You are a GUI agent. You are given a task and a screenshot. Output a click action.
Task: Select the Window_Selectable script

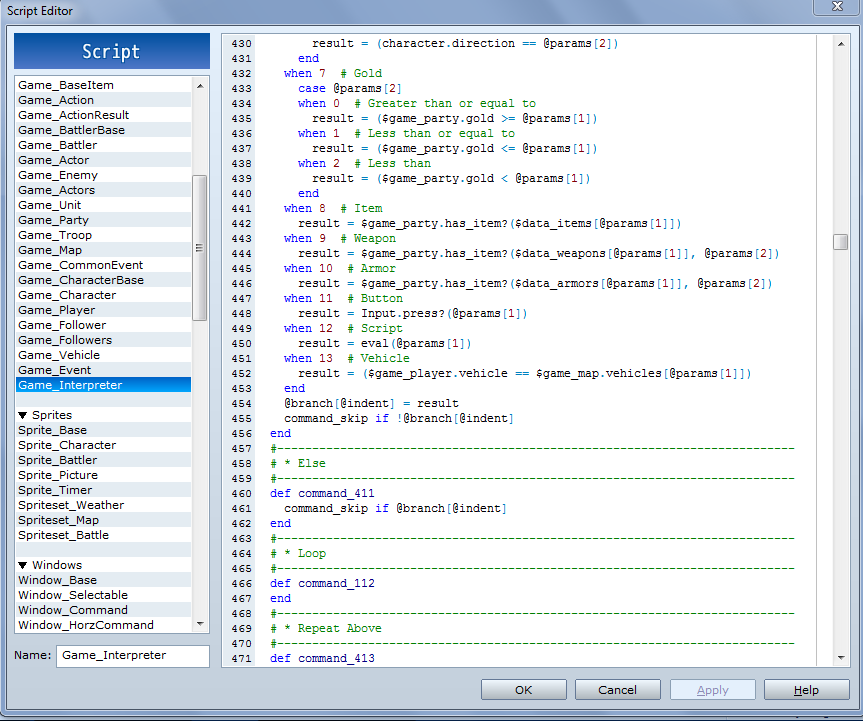pyautogui.click(x=73, y=595)
